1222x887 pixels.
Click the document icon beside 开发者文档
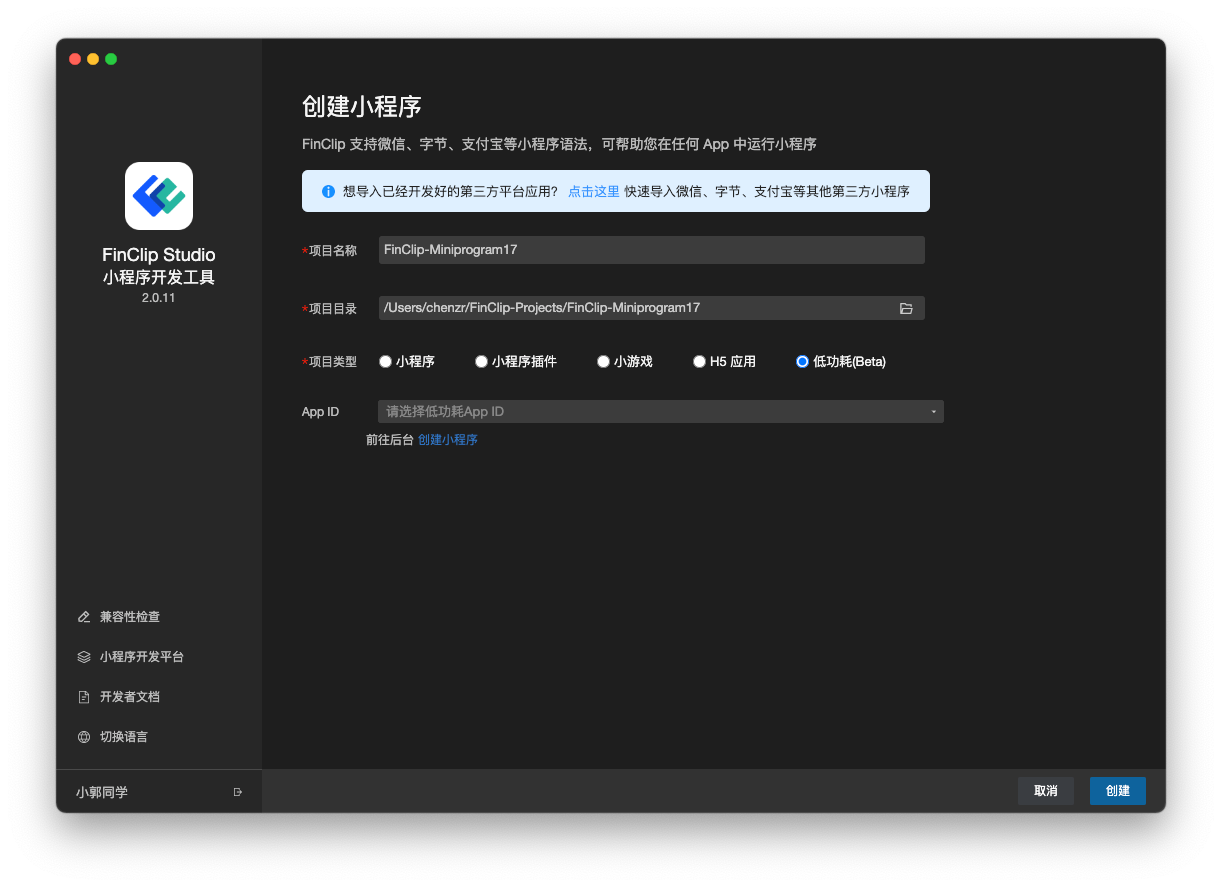coord(84,697)
